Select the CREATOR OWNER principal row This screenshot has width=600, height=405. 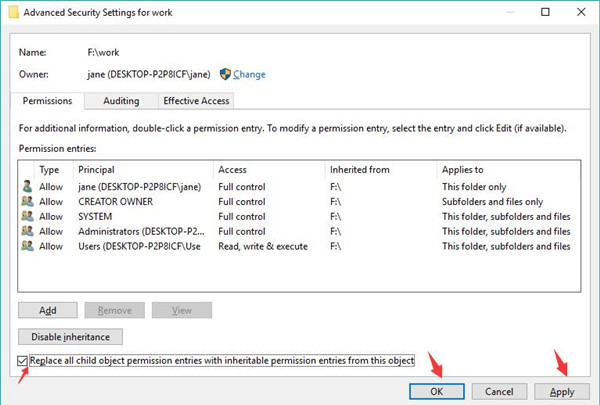pyautogui.click(x=299, y=202)
